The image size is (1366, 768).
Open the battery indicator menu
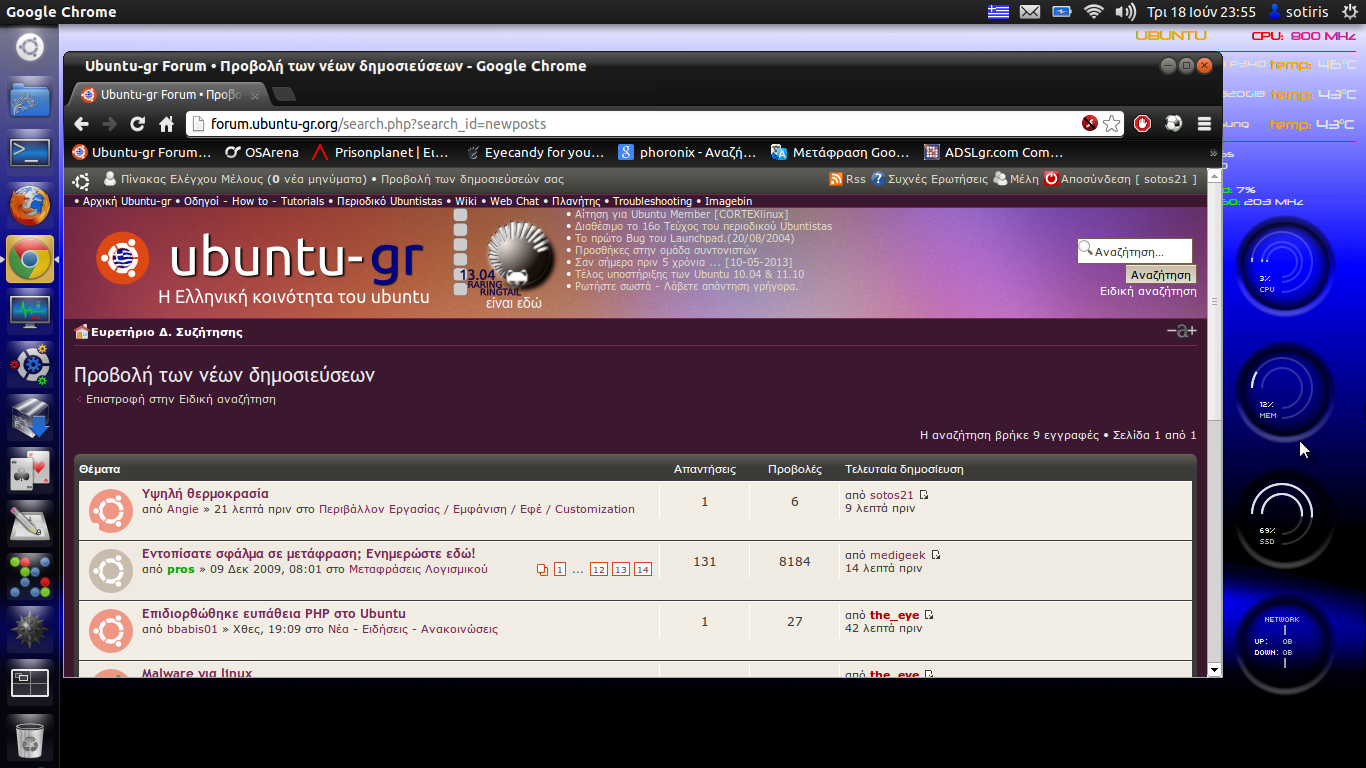1061,12
